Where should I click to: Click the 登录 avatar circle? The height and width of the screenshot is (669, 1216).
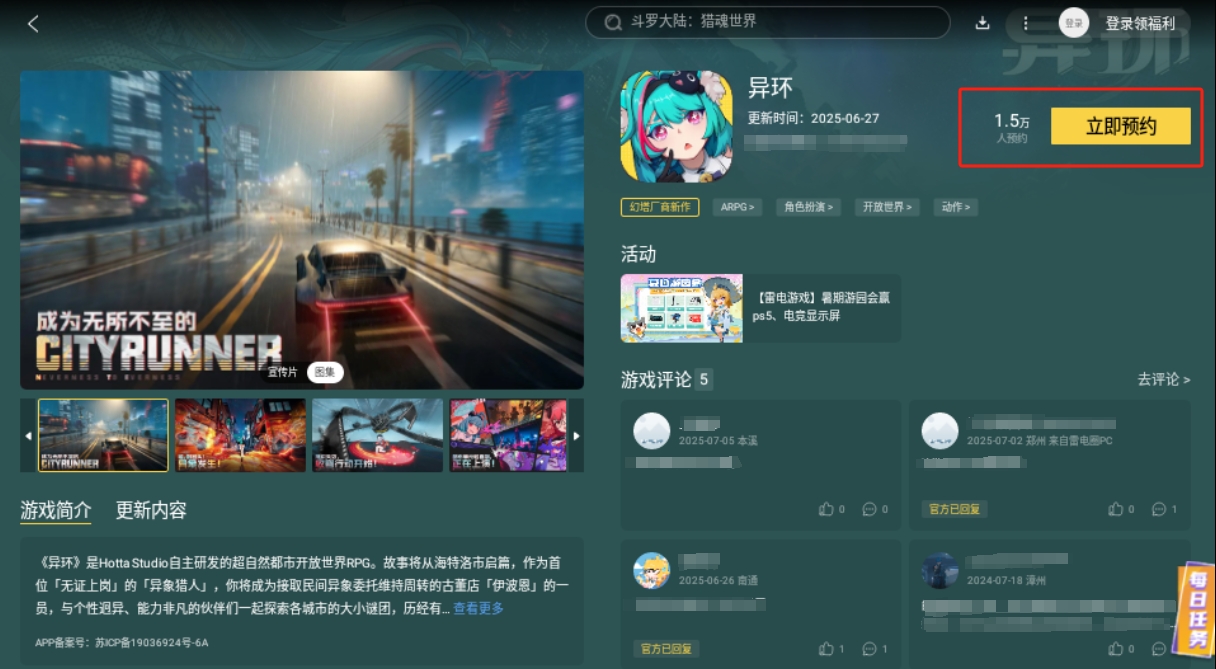click(1073, 22)
